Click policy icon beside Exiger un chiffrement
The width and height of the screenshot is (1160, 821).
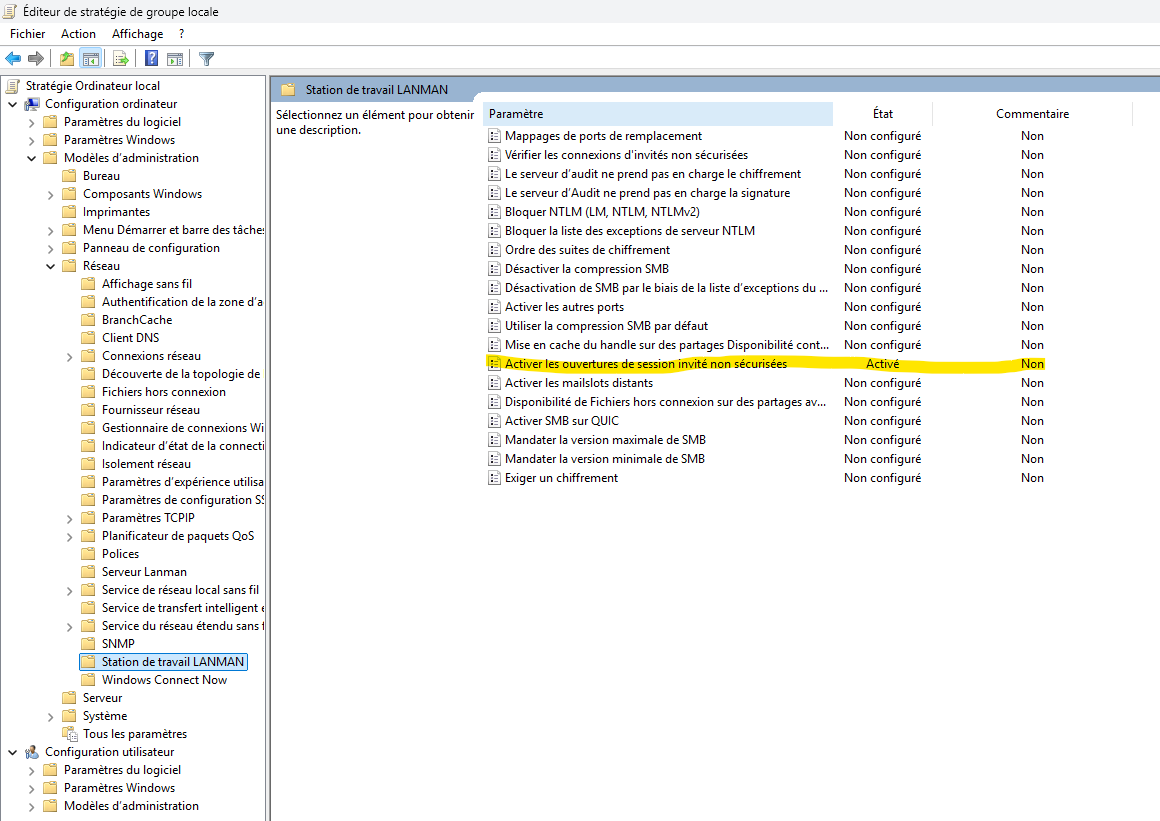494,478
